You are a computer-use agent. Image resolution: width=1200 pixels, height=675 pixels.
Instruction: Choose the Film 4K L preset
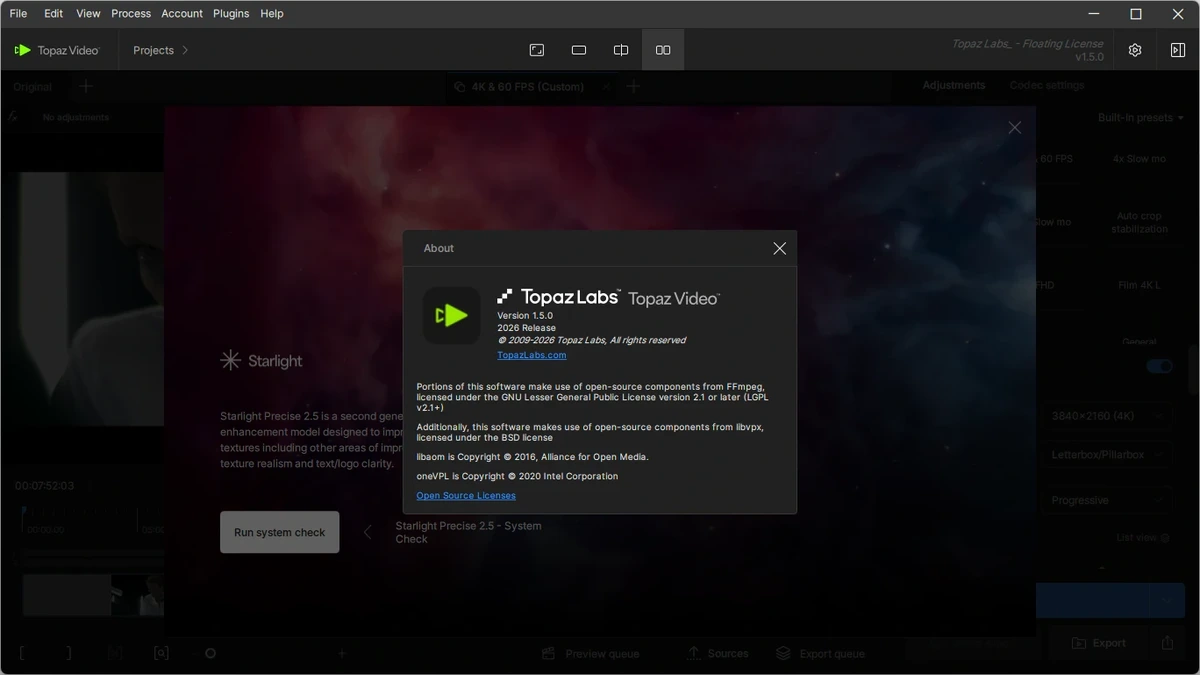[1139, 285]
